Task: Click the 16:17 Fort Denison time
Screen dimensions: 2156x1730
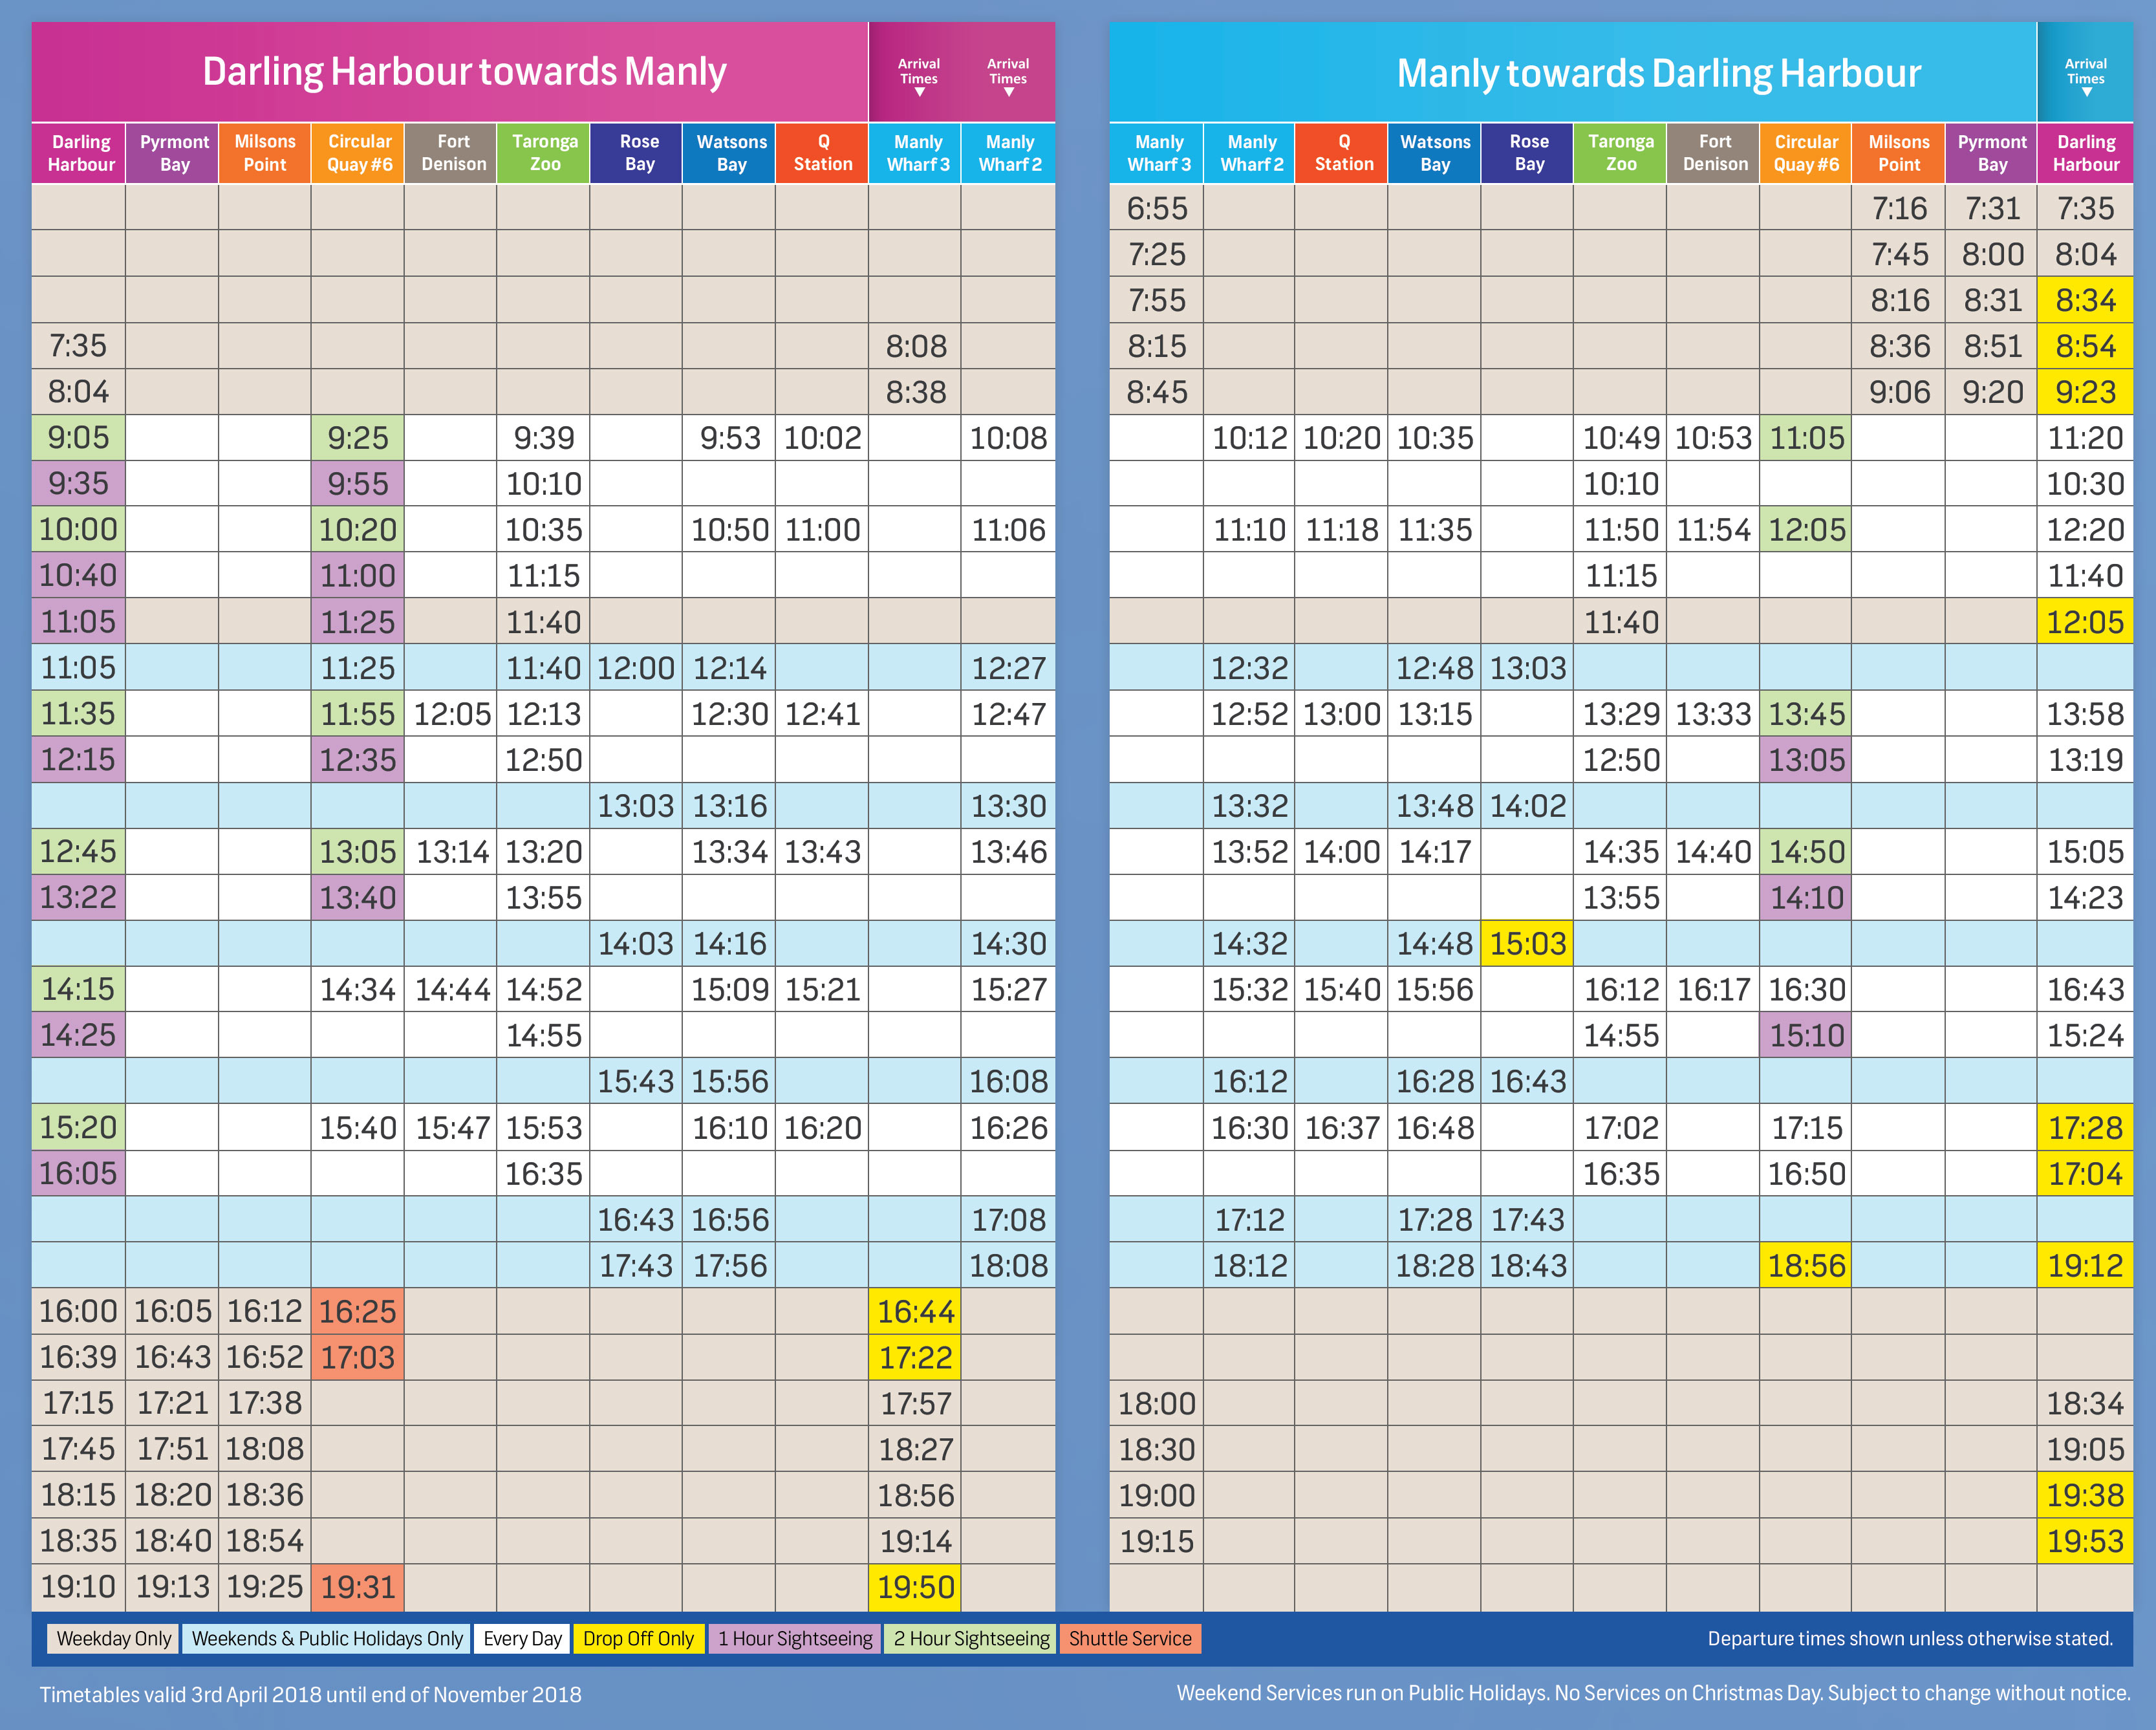Action: click(x=1714, y=990)
